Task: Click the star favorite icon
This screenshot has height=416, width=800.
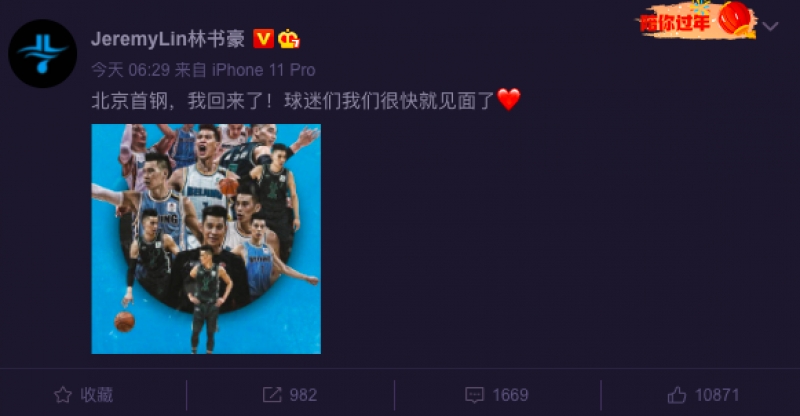Action: click(63, 395)
